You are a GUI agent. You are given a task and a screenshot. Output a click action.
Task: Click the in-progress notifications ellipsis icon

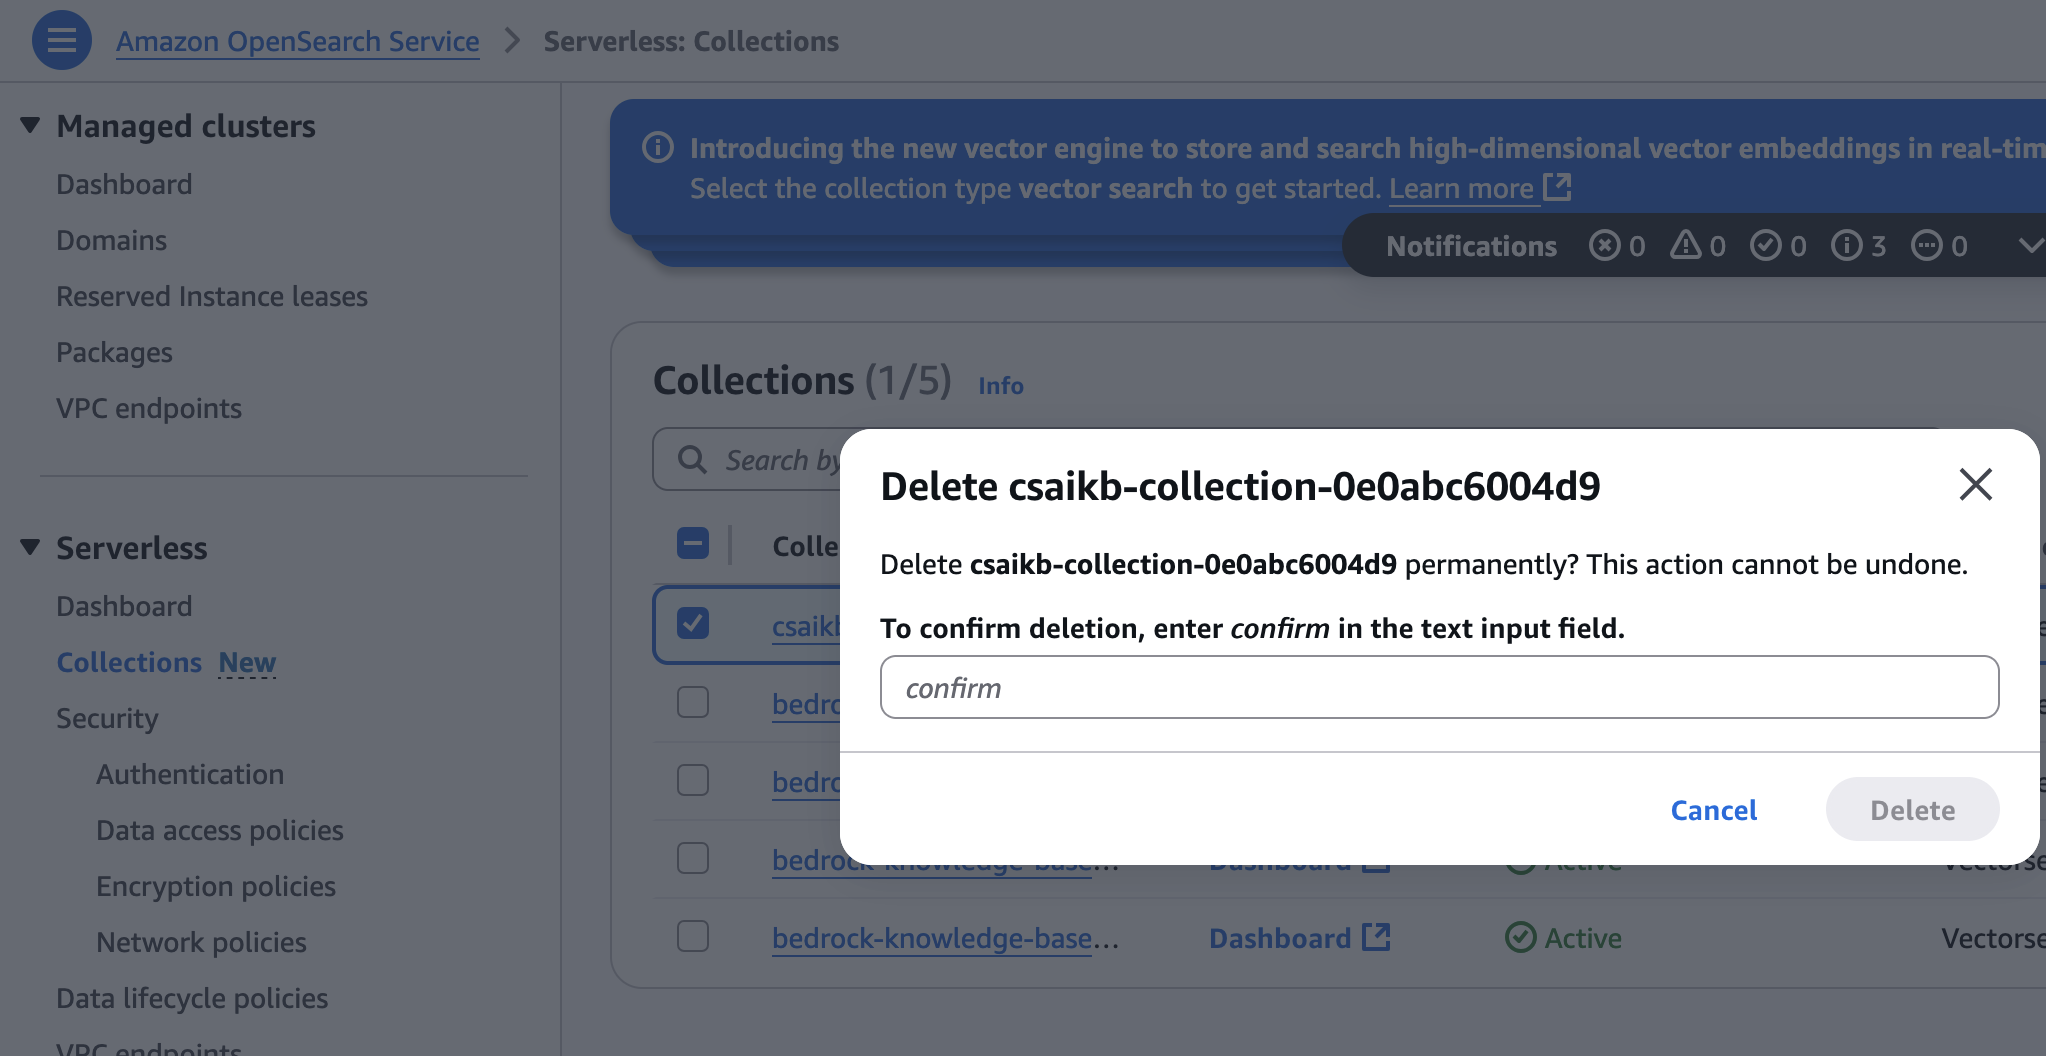point(1926,245)
